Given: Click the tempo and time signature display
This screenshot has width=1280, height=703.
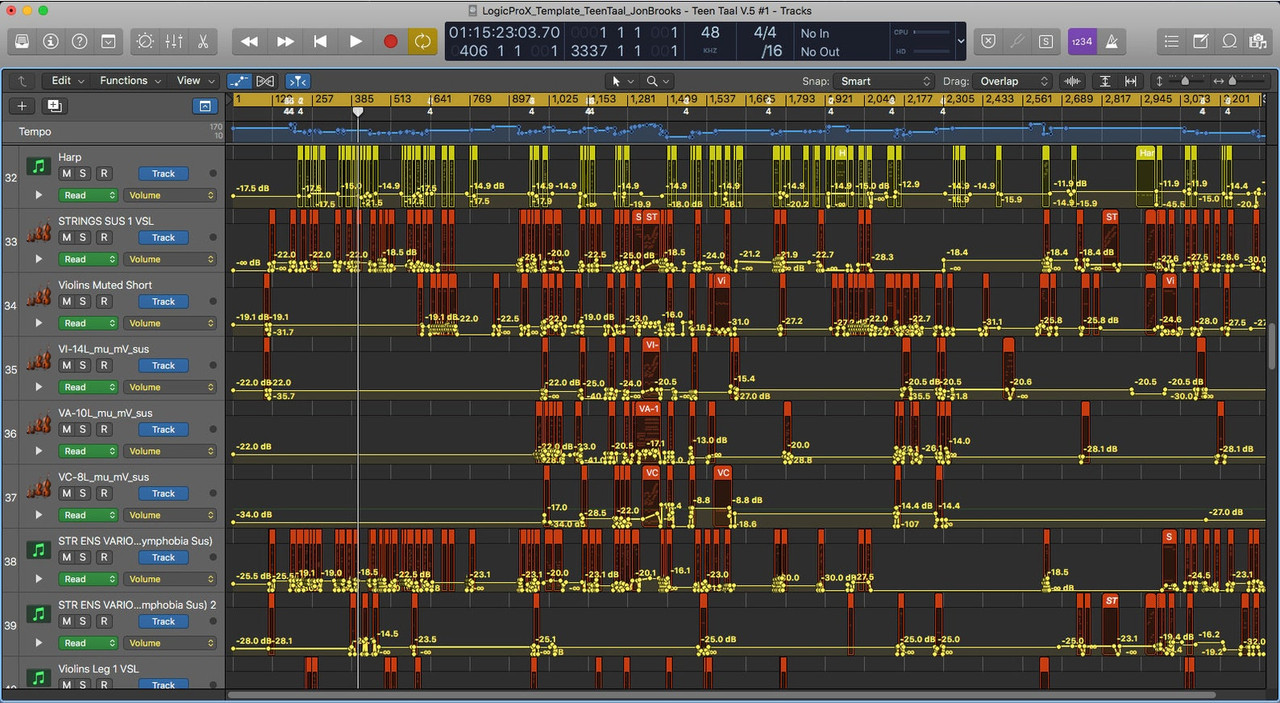Looking at the screenshot, I should [770, 41].
